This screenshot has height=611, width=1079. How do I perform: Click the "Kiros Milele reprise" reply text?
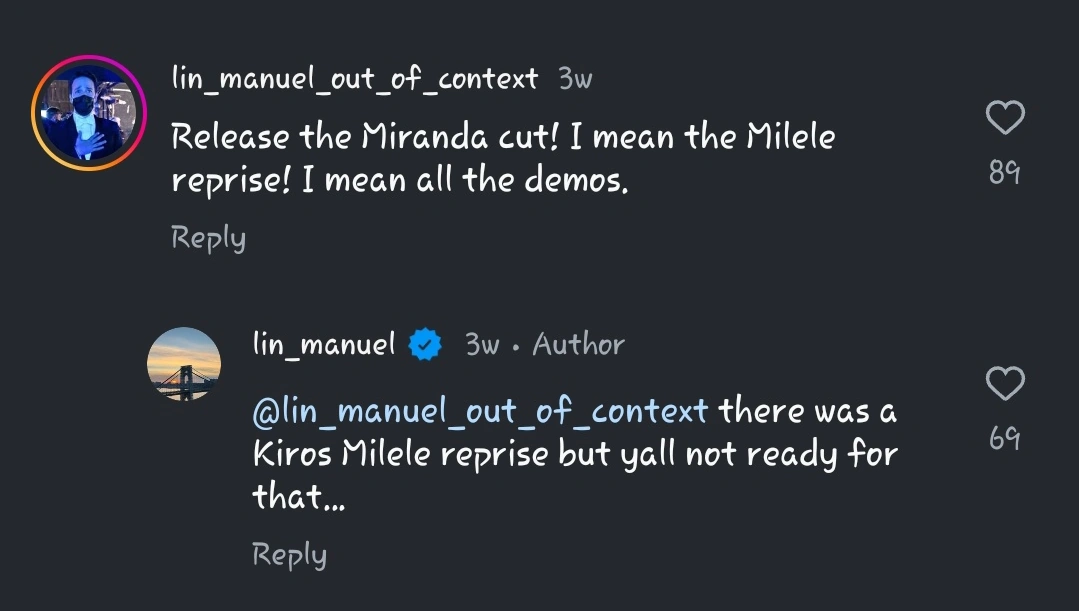pyautogui.click(x=400, y=455)
